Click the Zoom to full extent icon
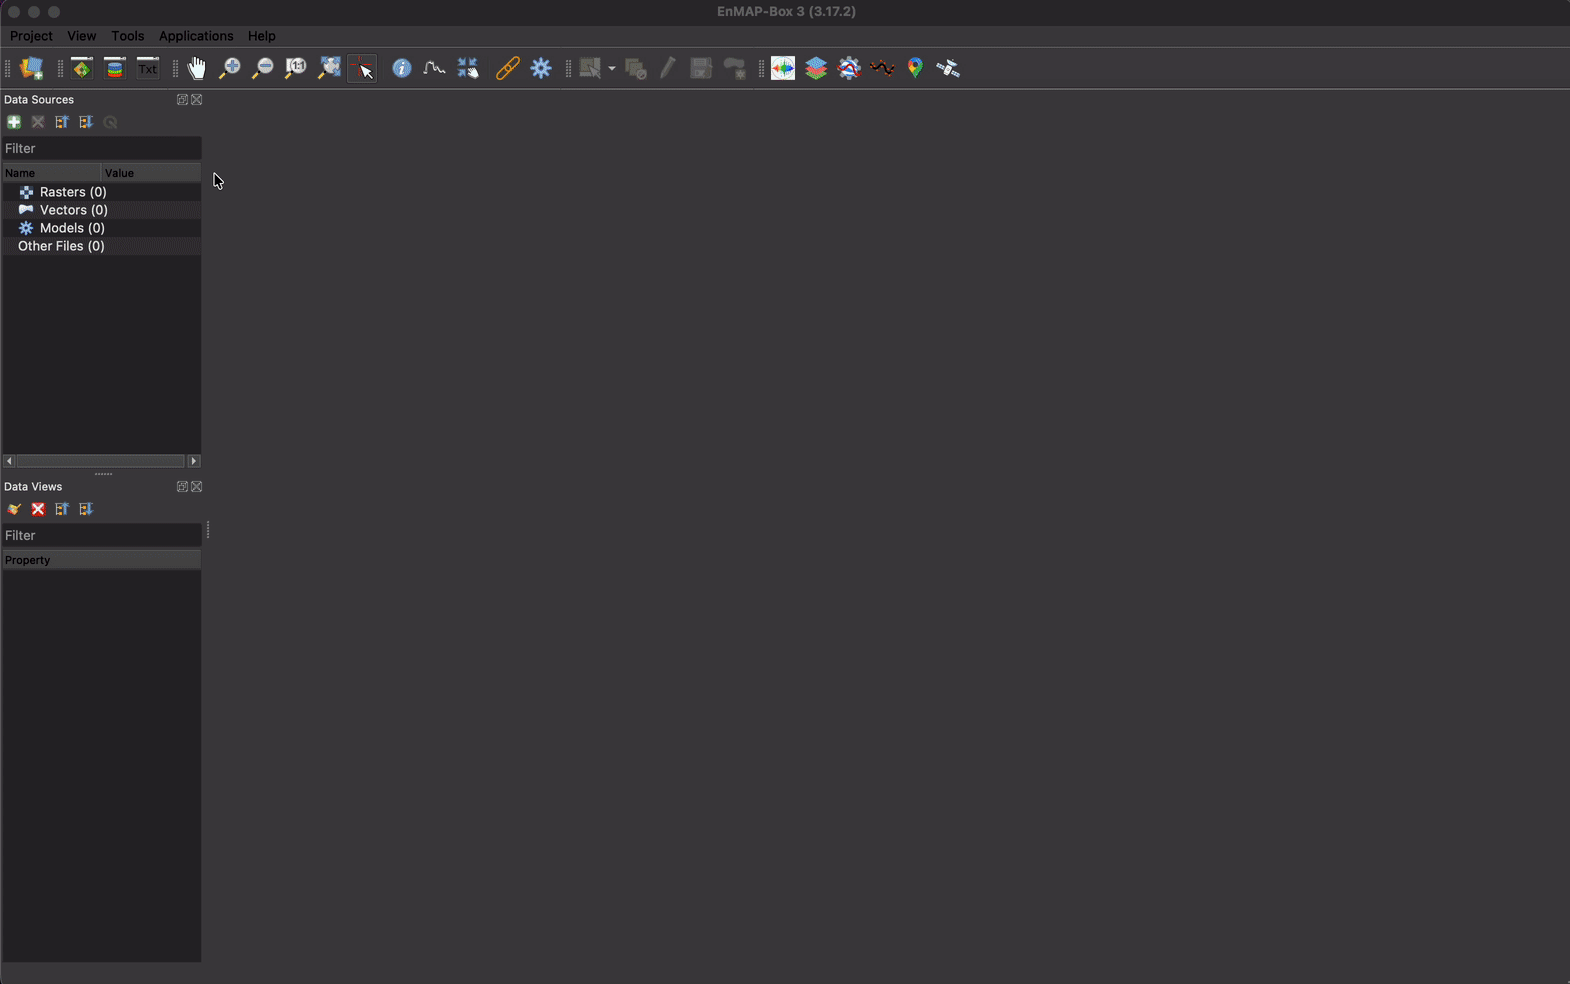The height and width of the screenshot is (984, 1570). [x=329, y=68]
